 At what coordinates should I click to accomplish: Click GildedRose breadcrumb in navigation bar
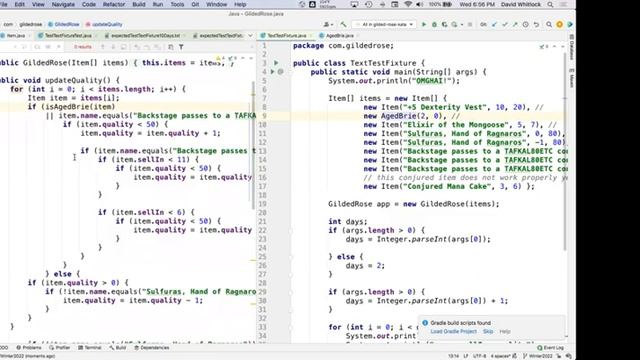(64, 24)
